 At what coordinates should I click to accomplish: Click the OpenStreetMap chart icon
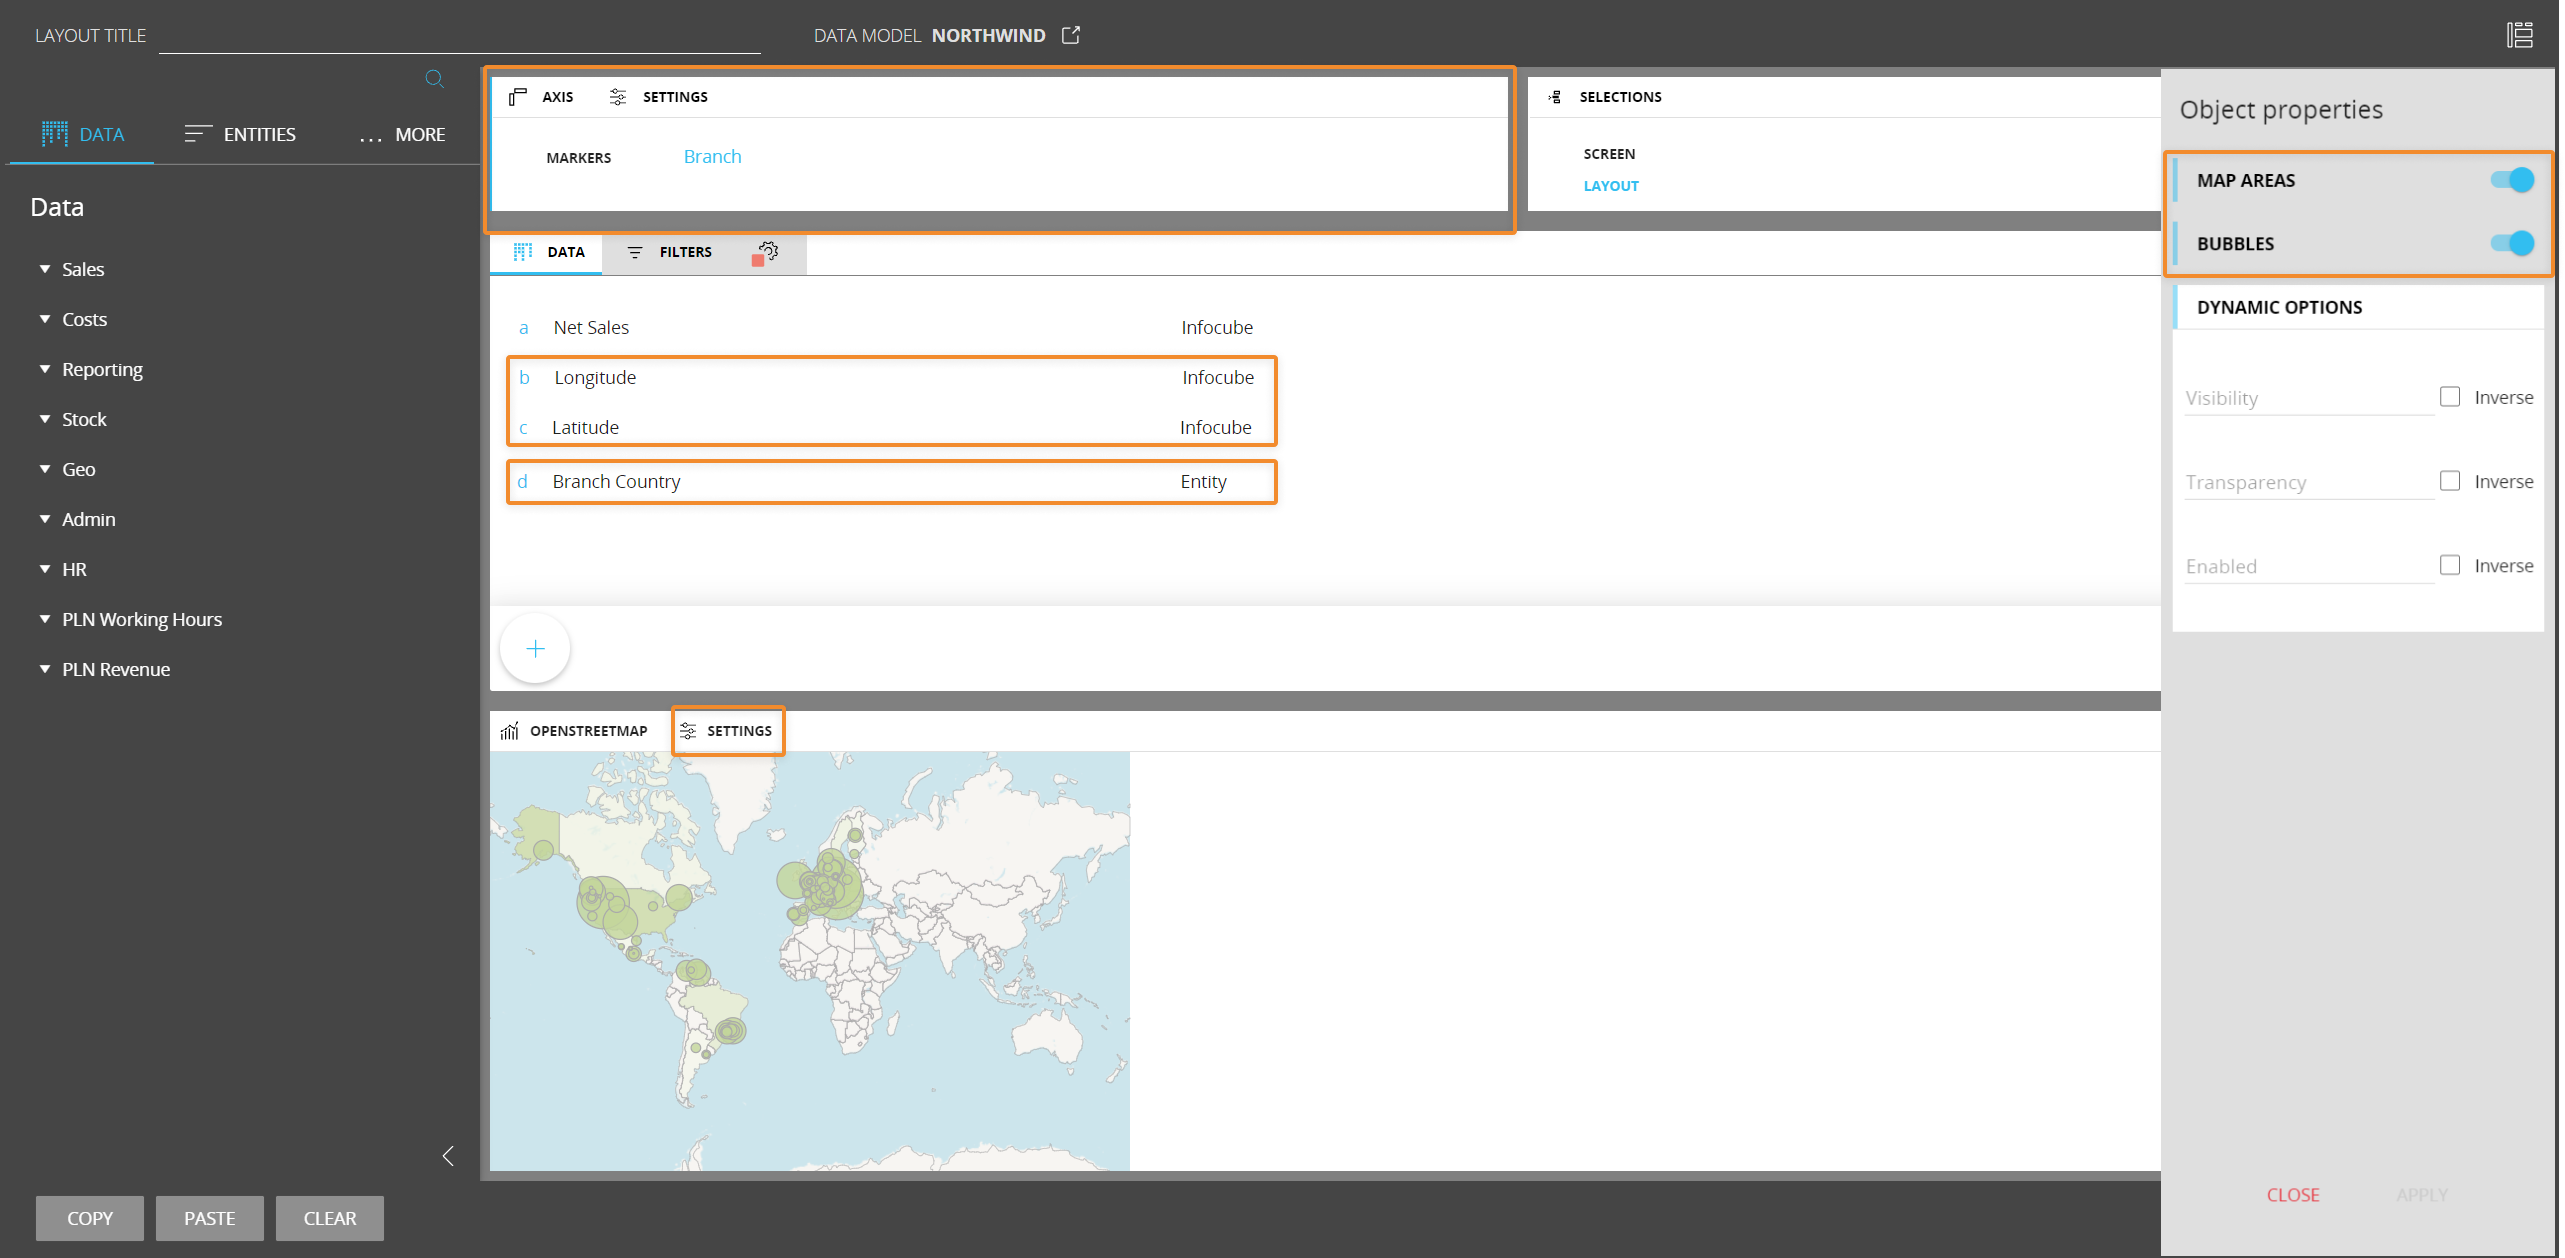click(510, 731)
